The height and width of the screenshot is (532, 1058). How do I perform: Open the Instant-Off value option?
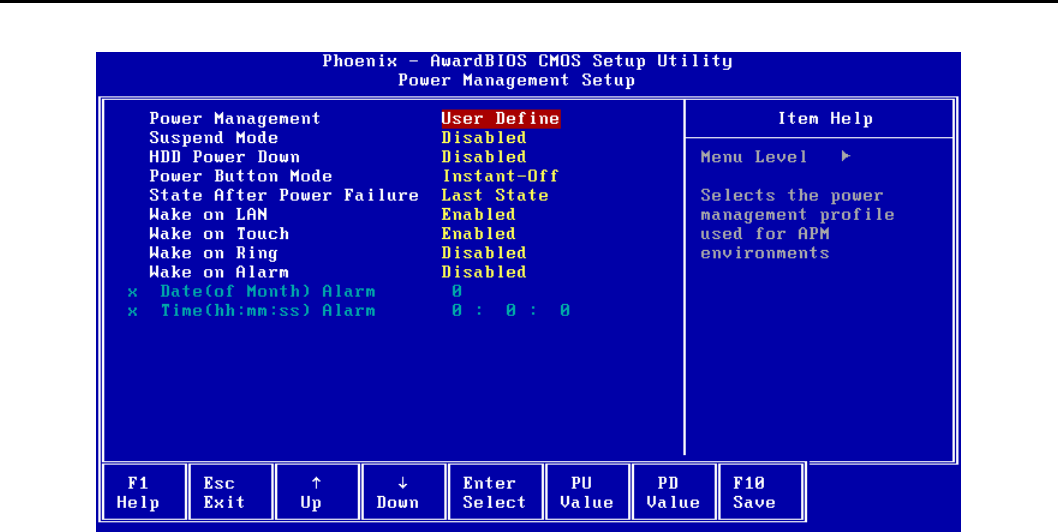[x=501, y=176]
